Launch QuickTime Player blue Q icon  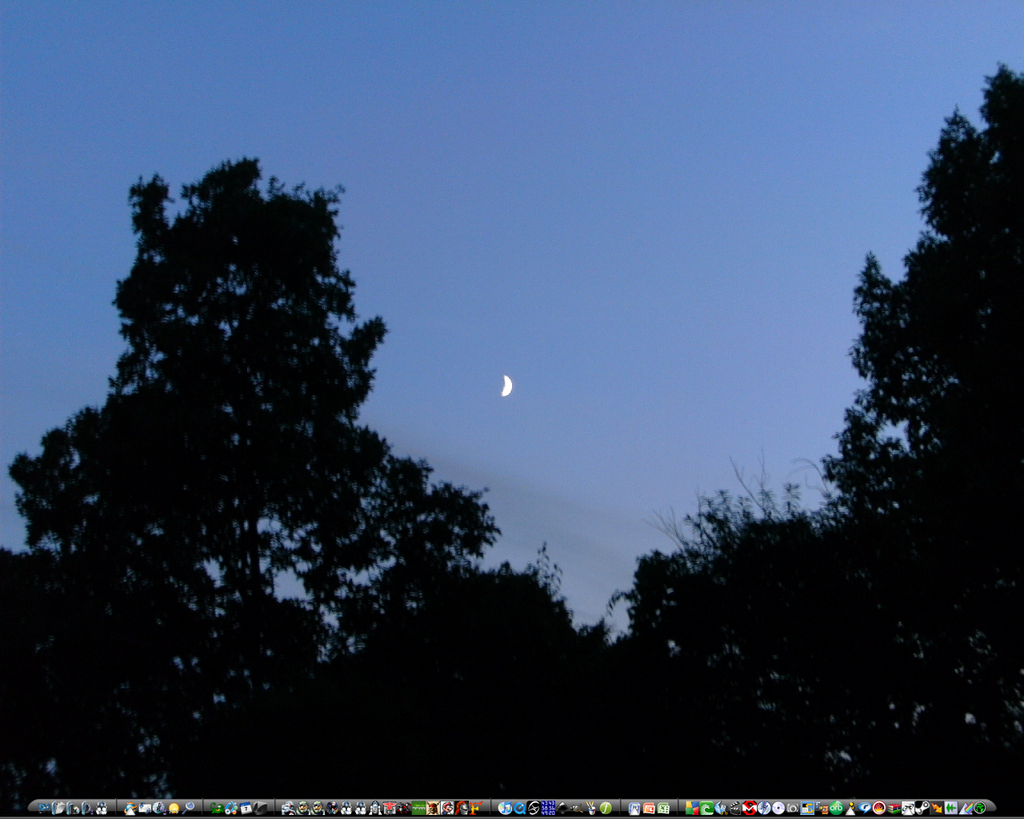(520, 808)
